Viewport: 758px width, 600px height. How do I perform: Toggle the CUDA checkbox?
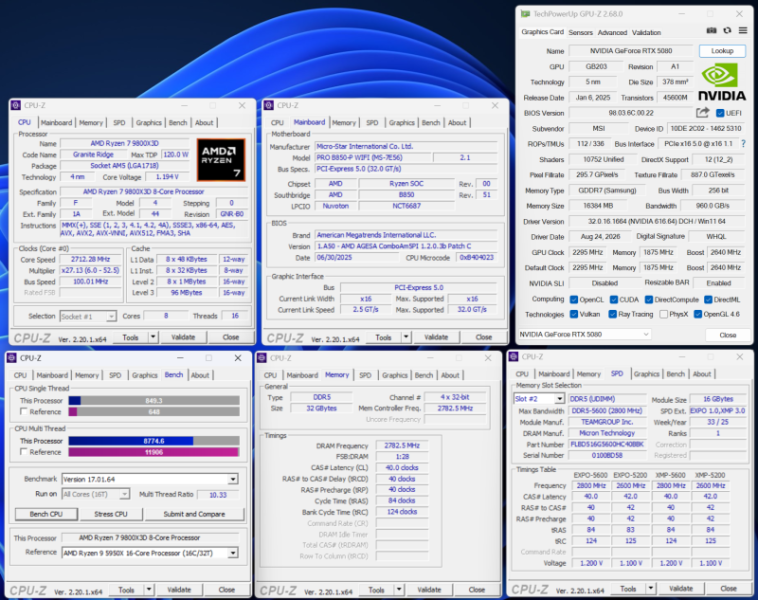[x=614, y=300]
